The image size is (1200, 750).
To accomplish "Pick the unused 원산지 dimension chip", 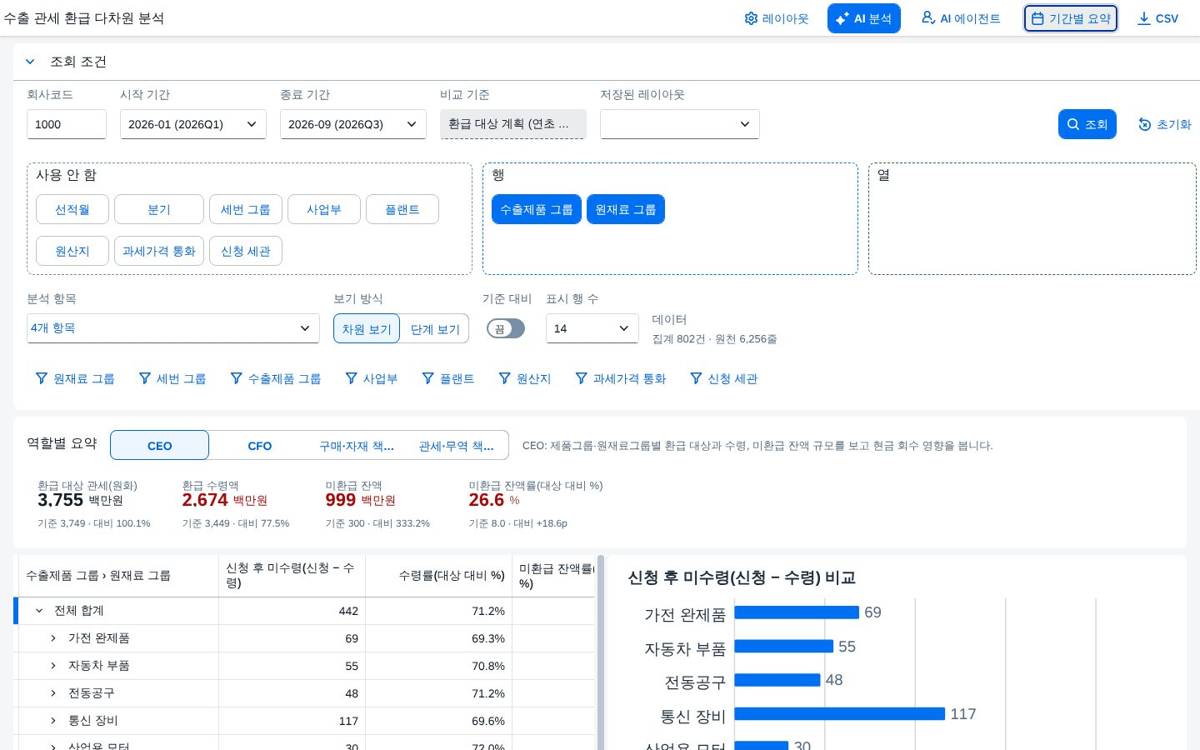I will tap(72, 251).
